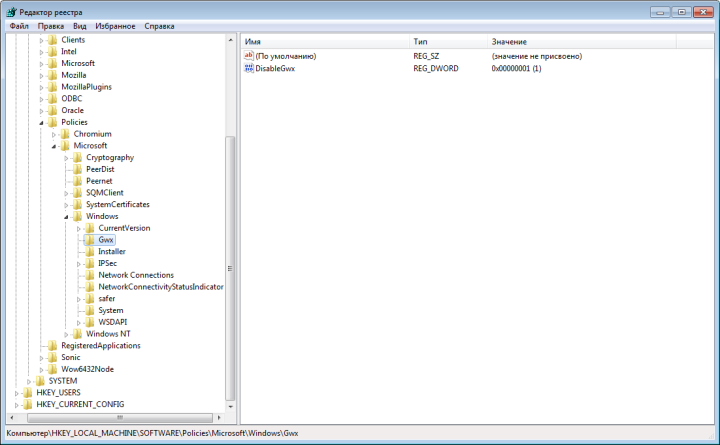
Task: Click the MozillaPlugins folder icon
Action: tap(53, 87)
